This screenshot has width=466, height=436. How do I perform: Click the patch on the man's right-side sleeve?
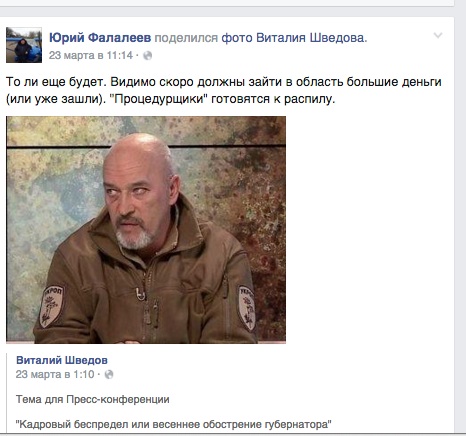(x=247, y=308)
